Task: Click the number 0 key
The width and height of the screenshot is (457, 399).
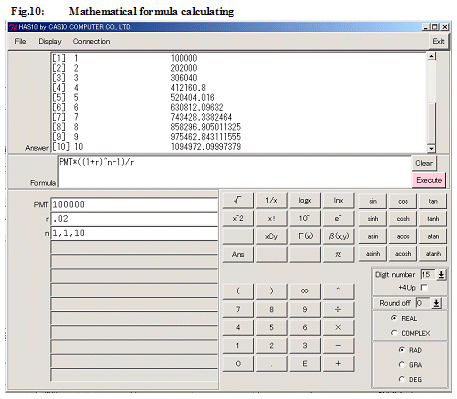Action: point(238,364)
